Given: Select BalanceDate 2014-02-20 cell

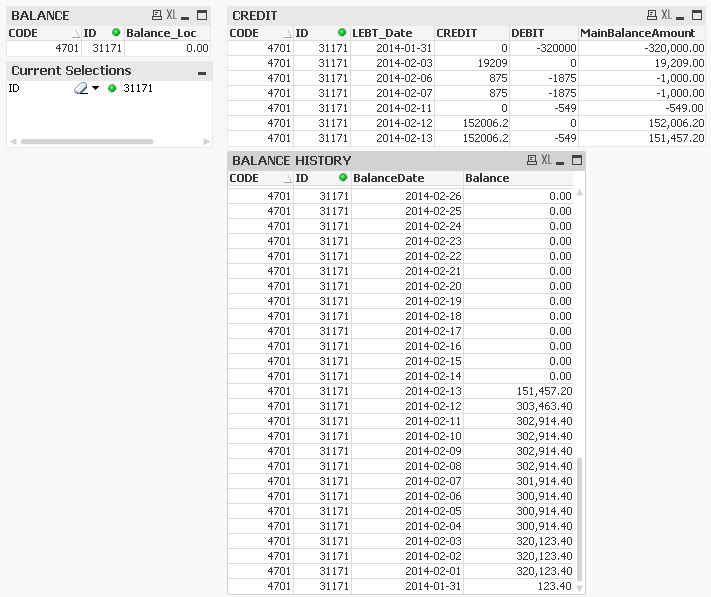Looking at the screenshot, I should tap(407, 286).
